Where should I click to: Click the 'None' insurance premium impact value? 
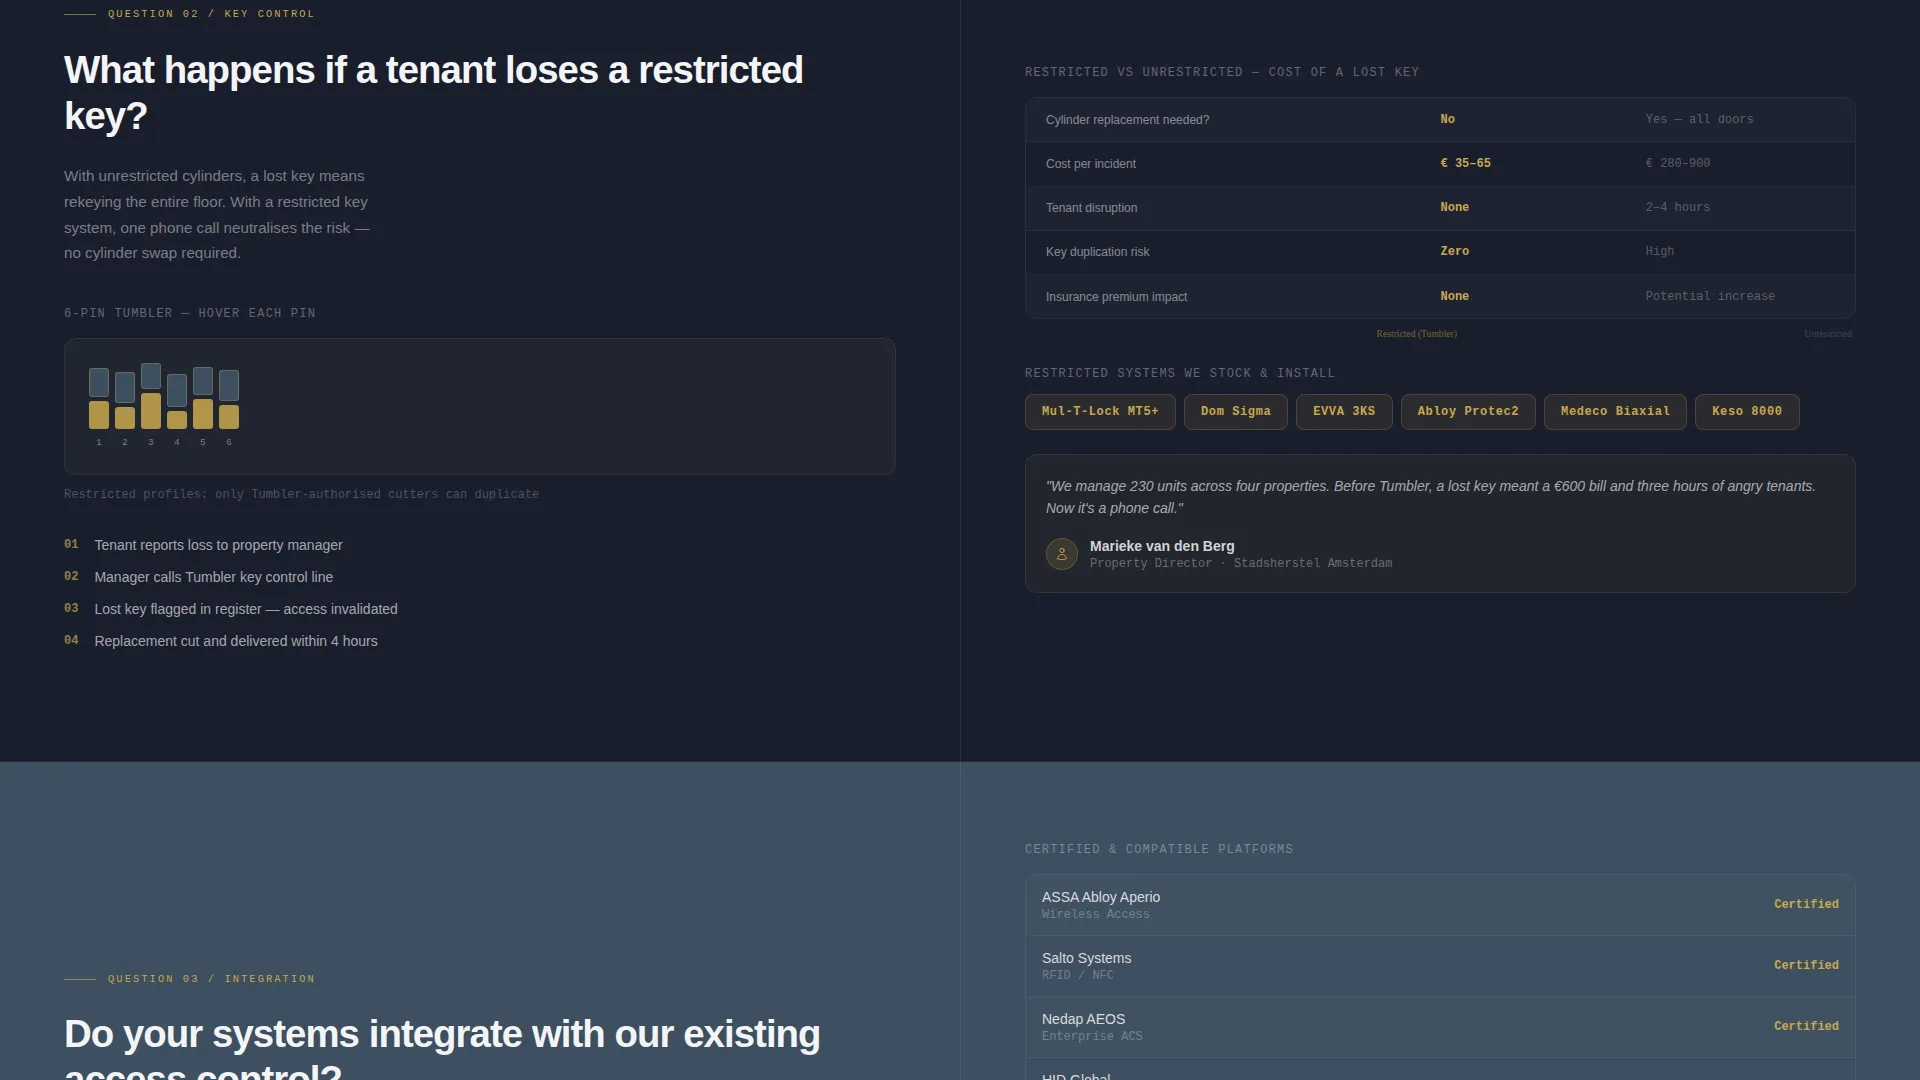[1454, 296]
